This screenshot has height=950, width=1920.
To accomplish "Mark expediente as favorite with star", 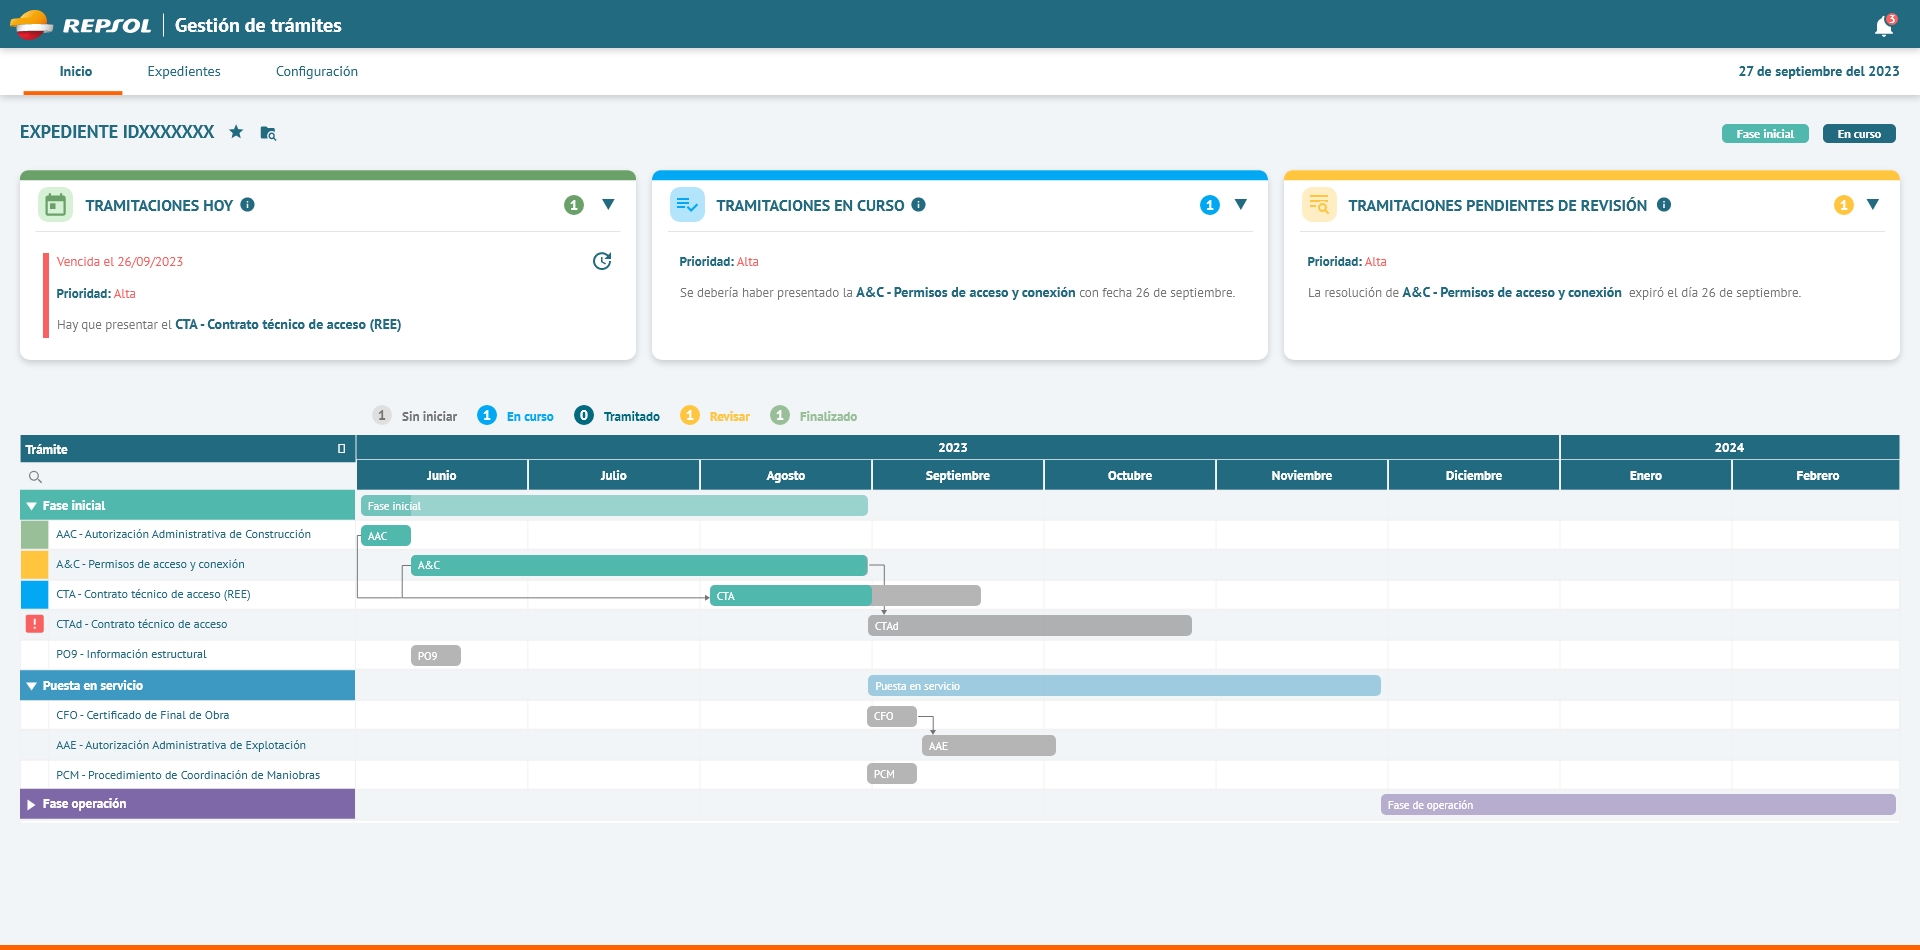I will point(236,132).
